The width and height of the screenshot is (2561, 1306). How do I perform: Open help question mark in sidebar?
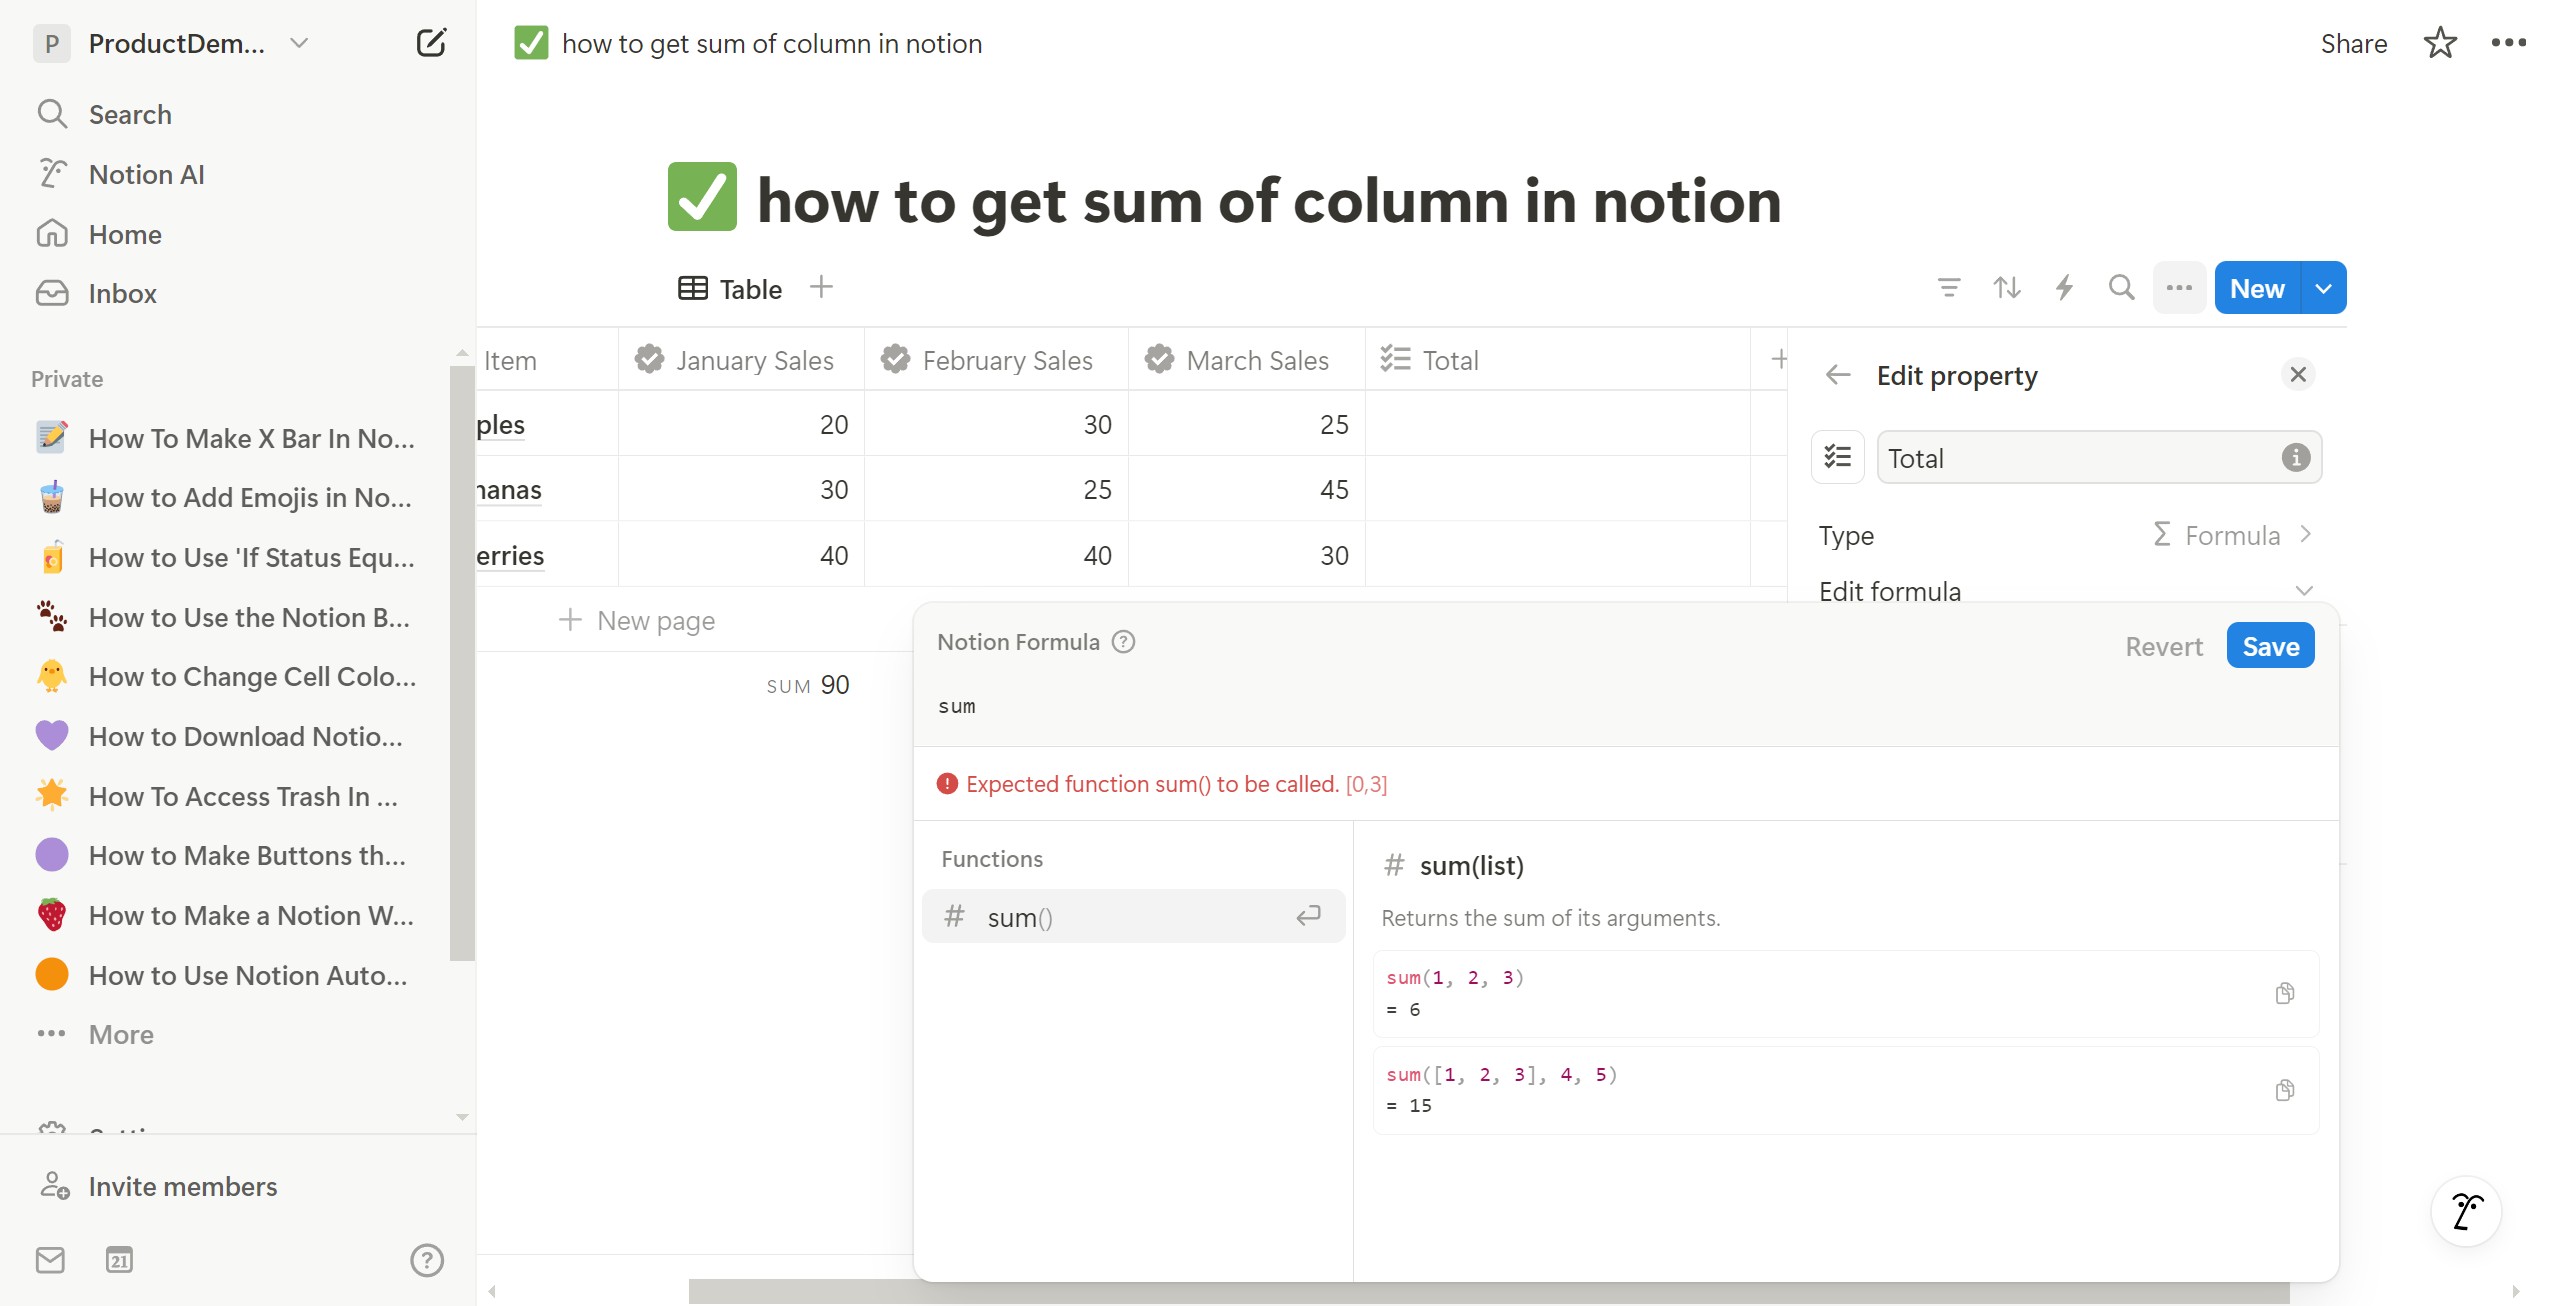click(x=427, y=1260)
